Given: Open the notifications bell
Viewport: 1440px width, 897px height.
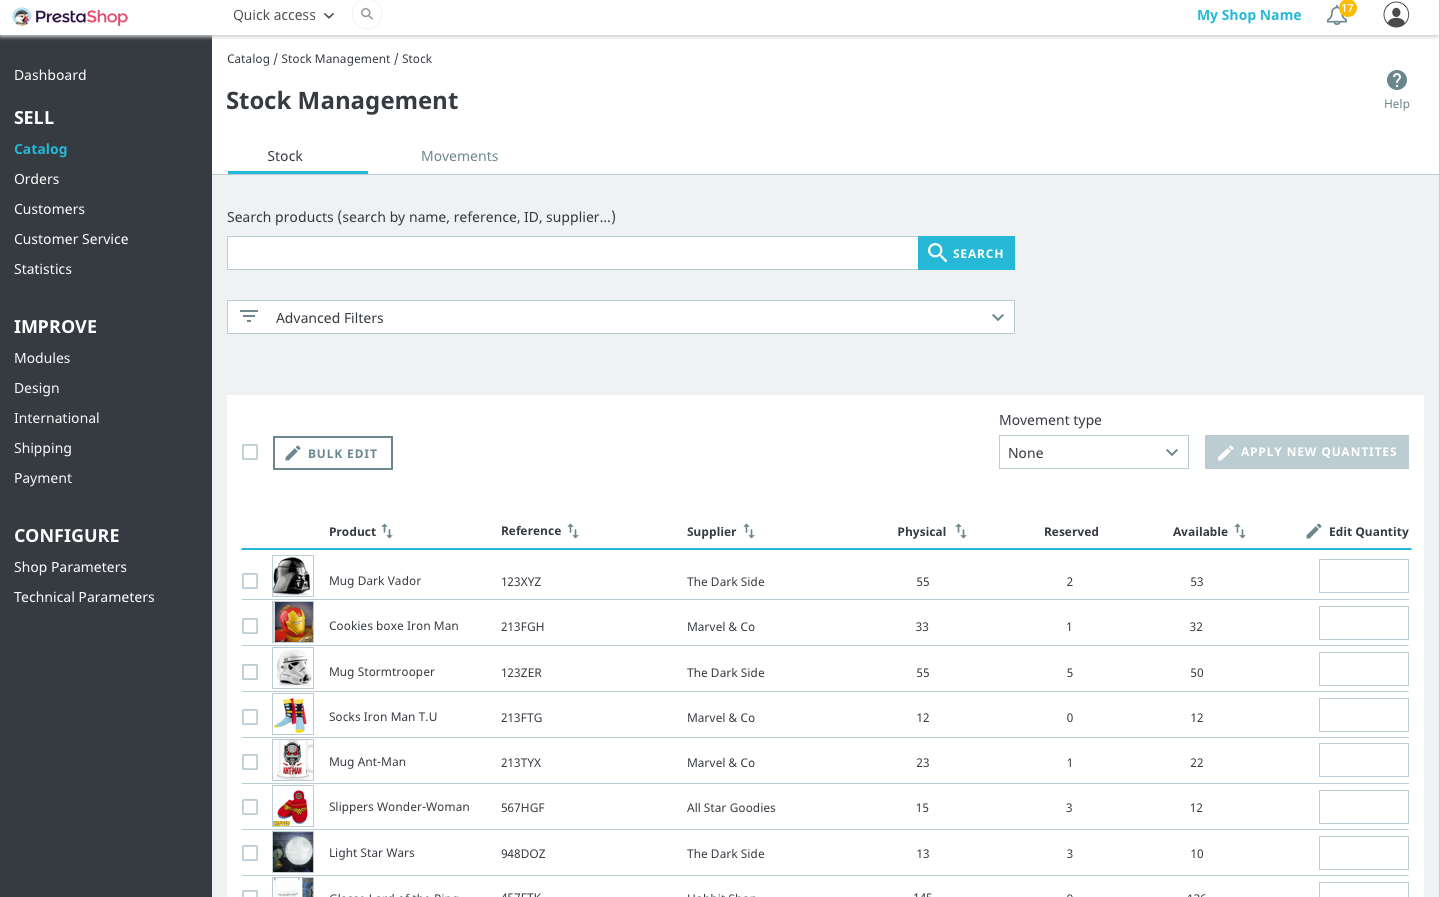Looking at the screenshot, I should pos(1337,15).
